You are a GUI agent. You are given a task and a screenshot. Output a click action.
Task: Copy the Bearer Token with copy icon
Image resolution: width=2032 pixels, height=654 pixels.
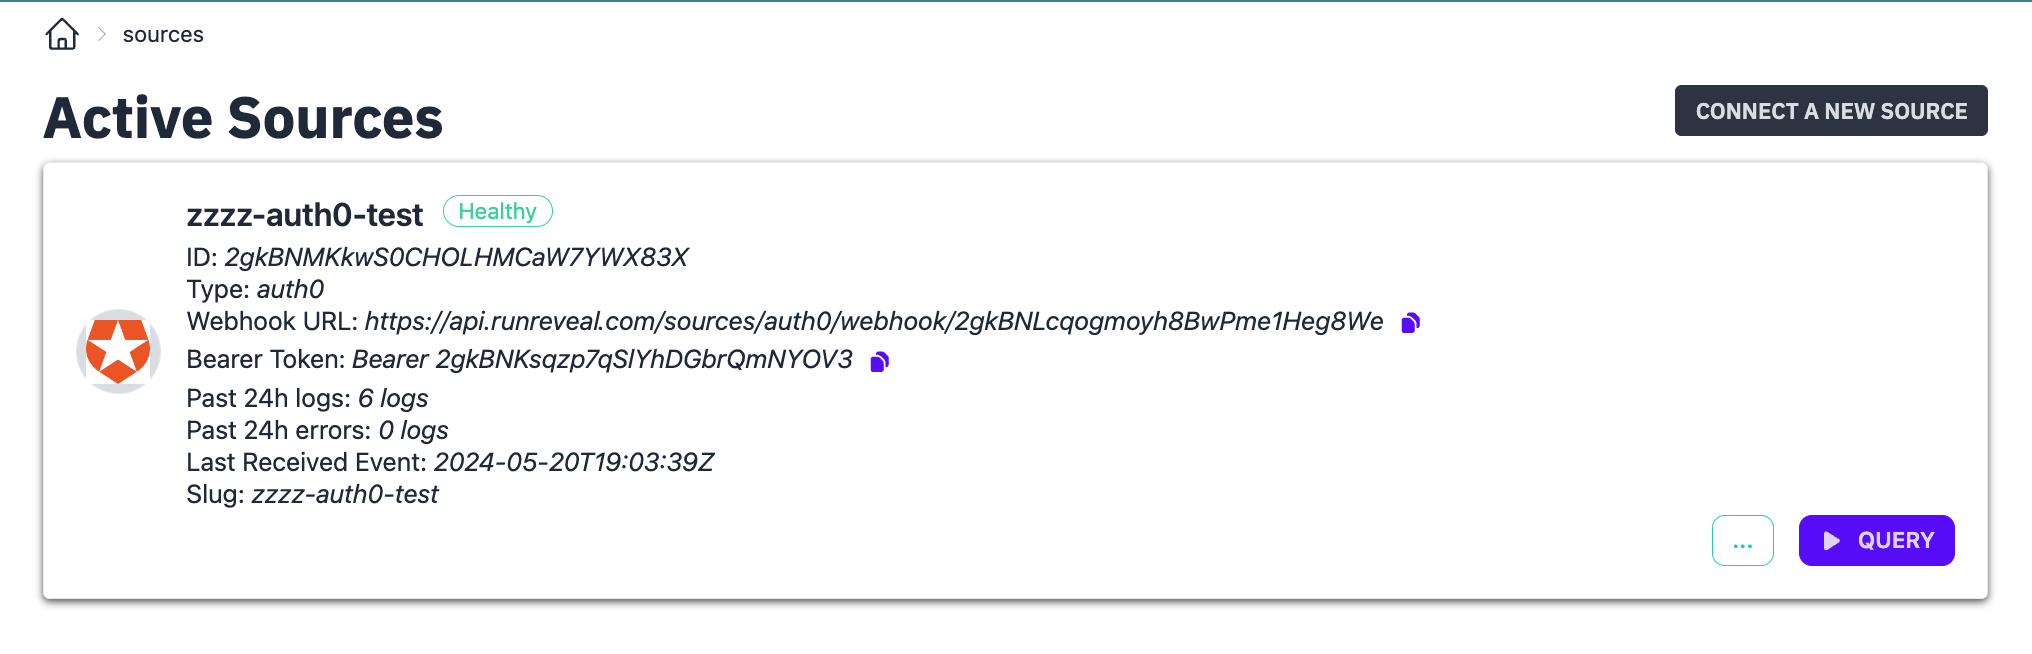click(x=879, y=361)
